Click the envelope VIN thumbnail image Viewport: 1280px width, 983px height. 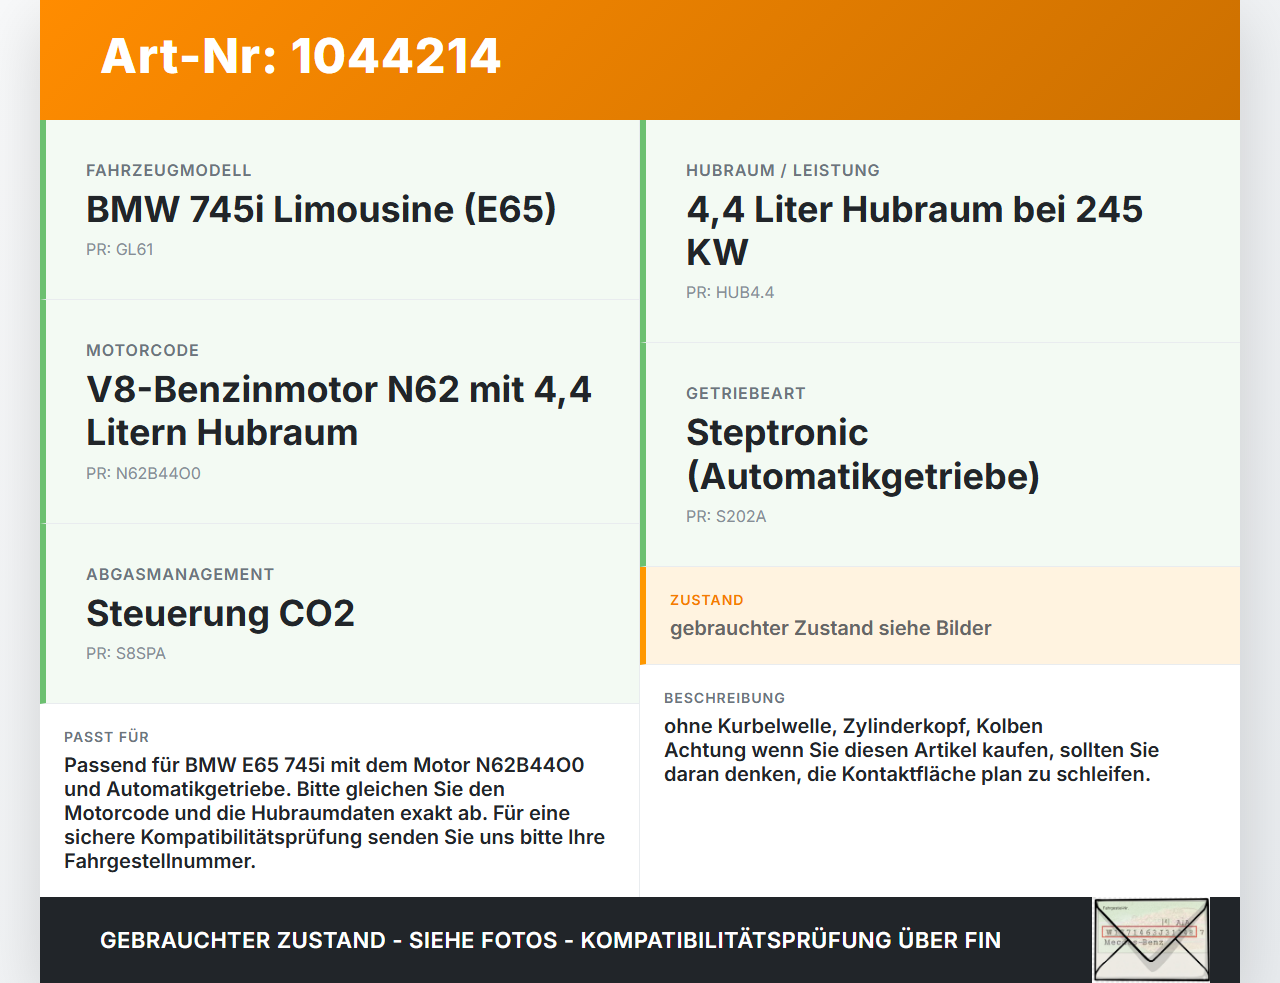1151,940
